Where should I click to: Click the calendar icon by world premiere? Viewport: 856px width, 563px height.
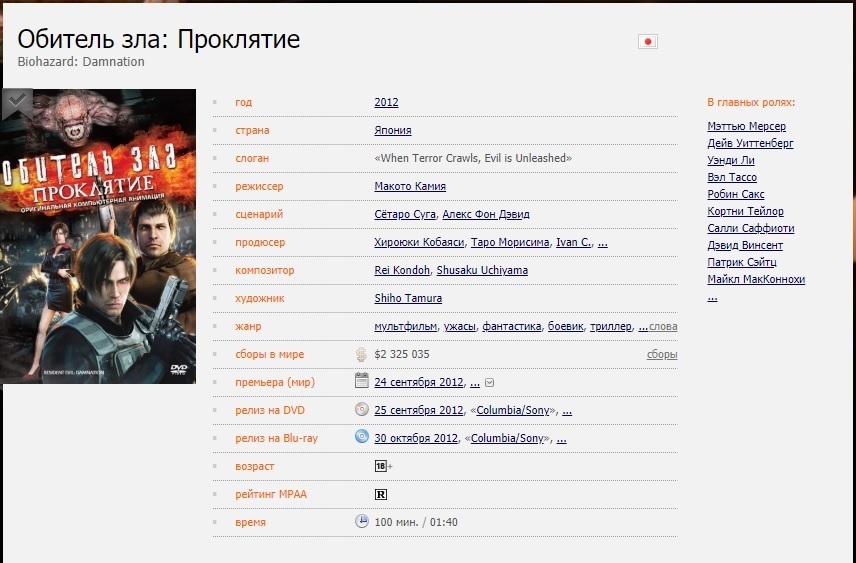coord(362,381)
